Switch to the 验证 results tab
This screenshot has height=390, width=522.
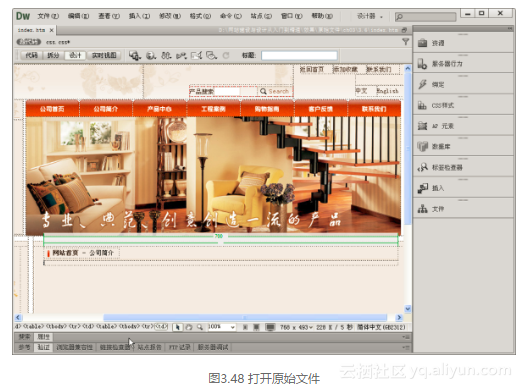point(44,347)
